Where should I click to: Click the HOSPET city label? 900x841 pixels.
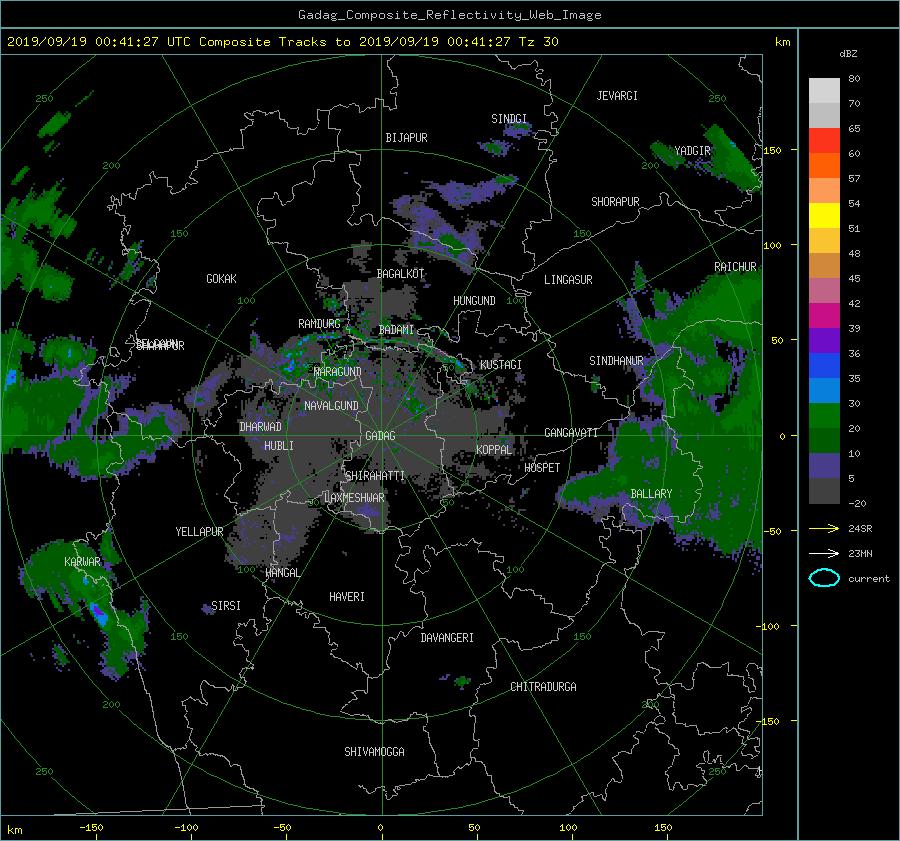542,468
